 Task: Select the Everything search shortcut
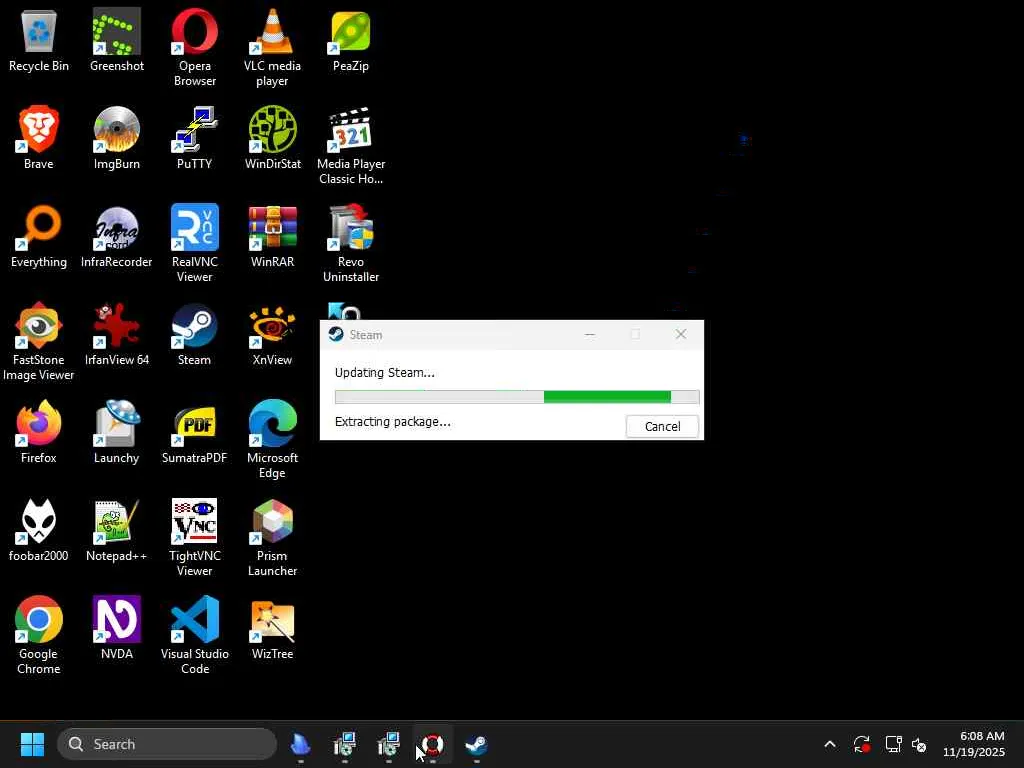[39, 236]
